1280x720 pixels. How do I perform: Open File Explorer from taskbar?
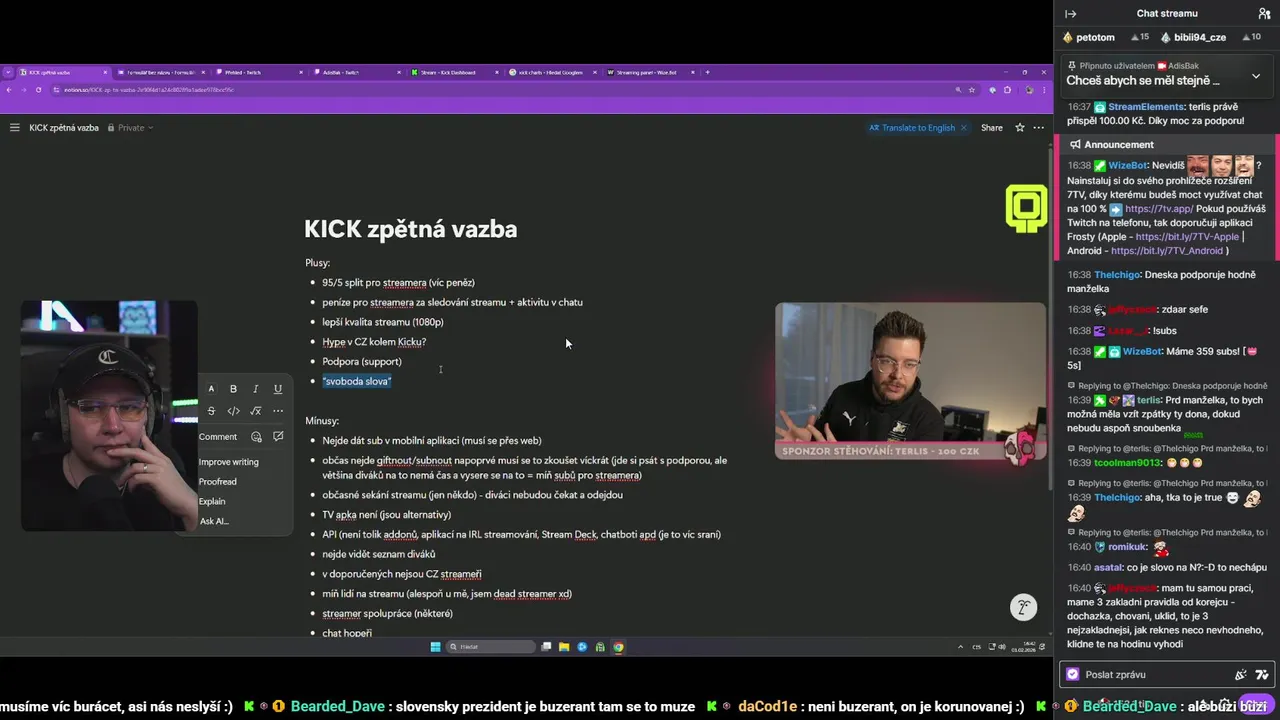coord(564,647)
